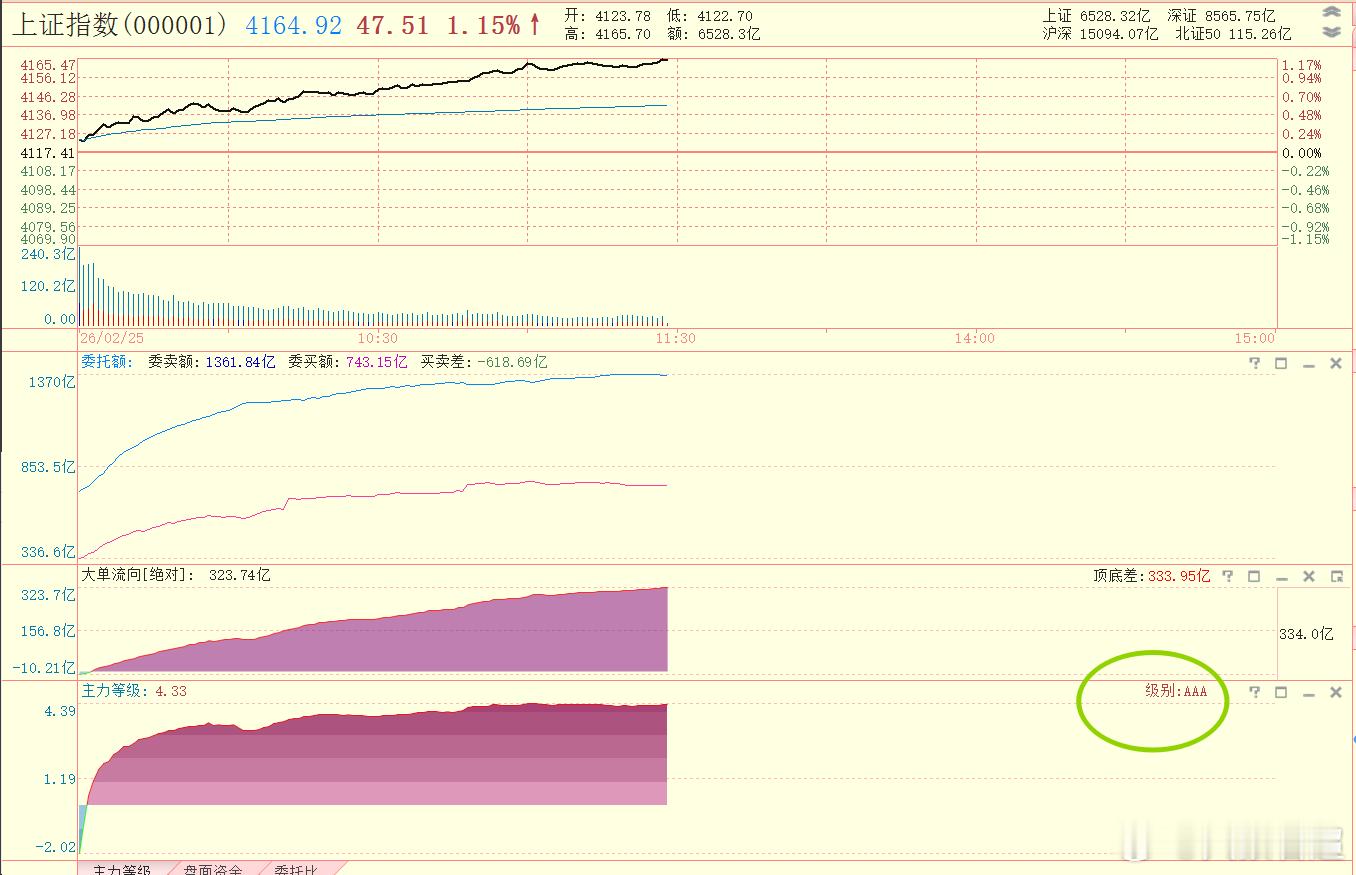
Task: Select the index price 4164.92
Action: [x=294, y=26]
